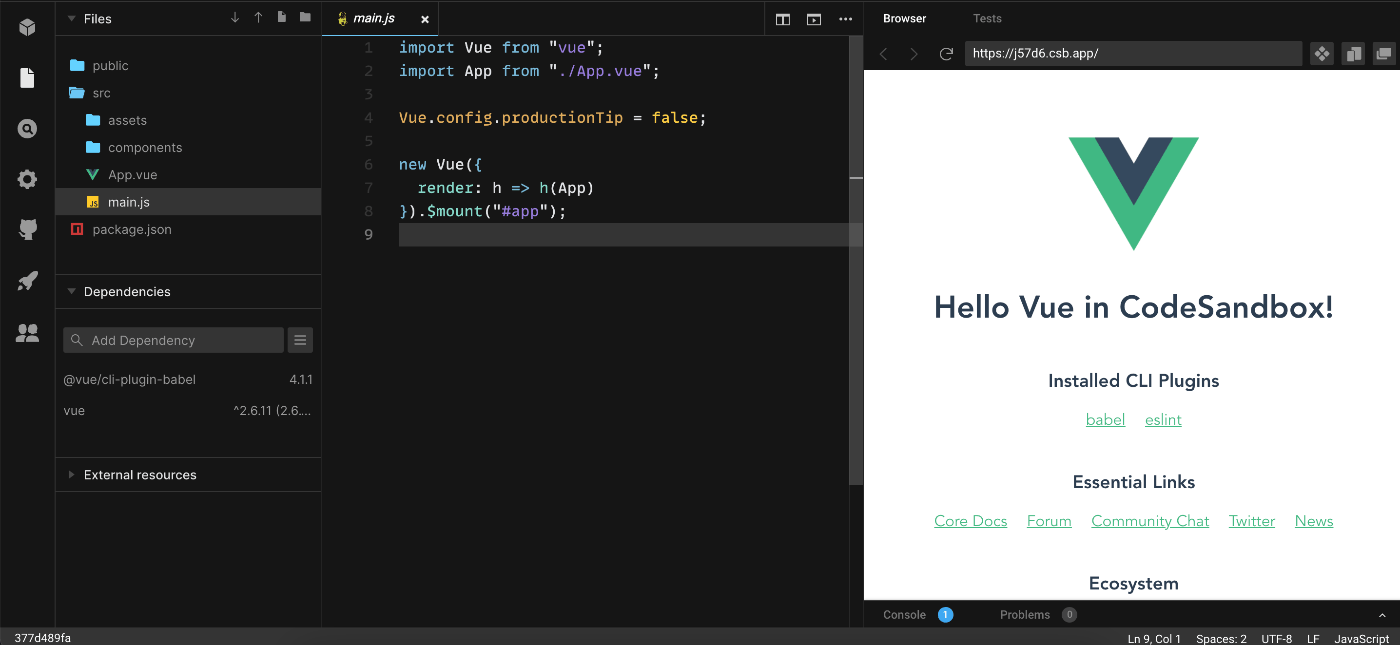Open the Live collaboration people icon

(x=27, y=332)
